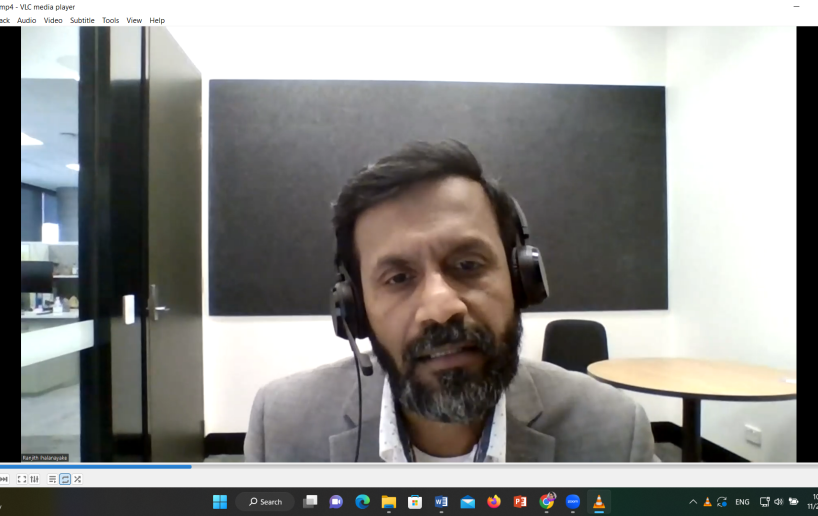
Task: Open the Video menu
Action: [x=53, y=20]
